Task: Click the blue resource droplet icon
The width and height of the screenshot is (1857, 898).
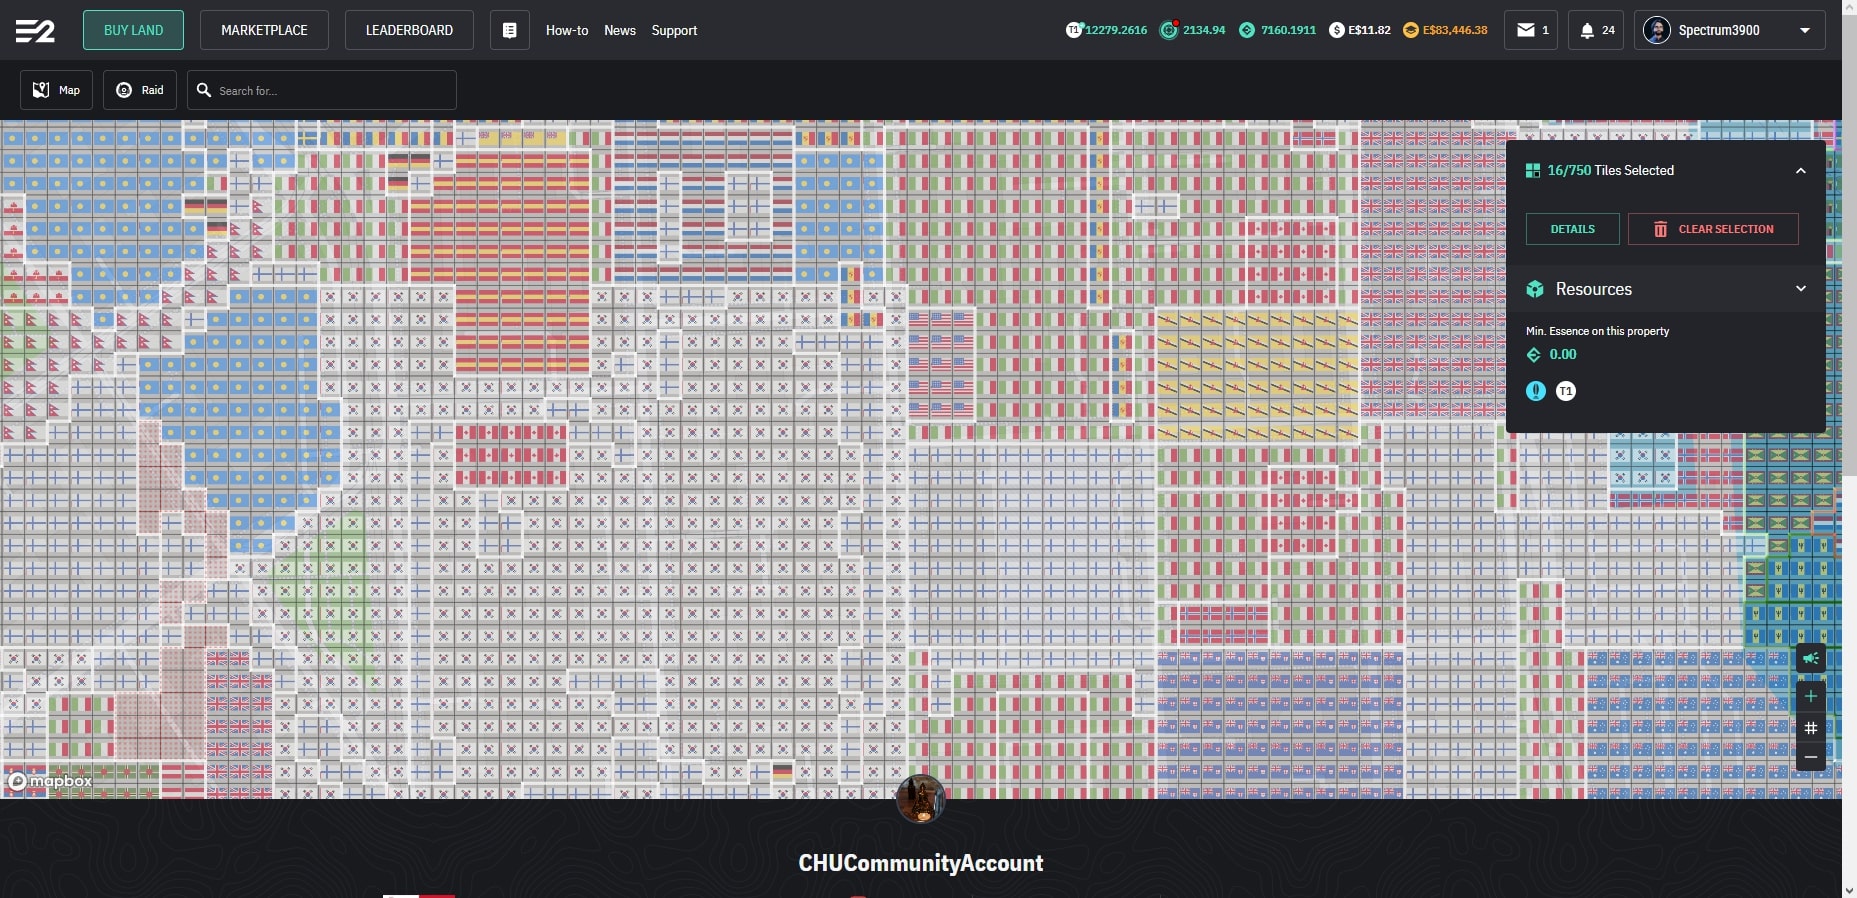Action: tap(1536, 391)
